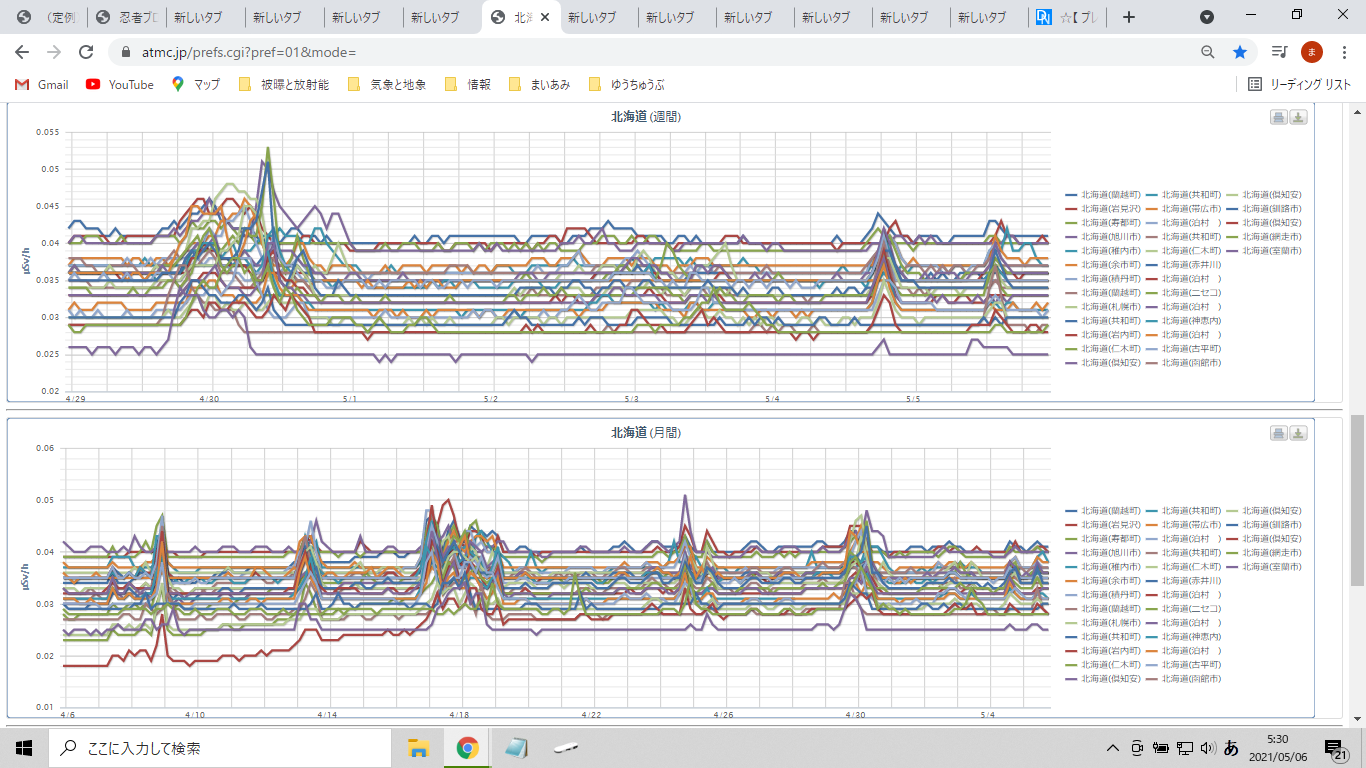The height and width of the screenshot is (768, 1366).
Task: Print the 北海道 (週間) weekly chart
Action: point(1278,117)
